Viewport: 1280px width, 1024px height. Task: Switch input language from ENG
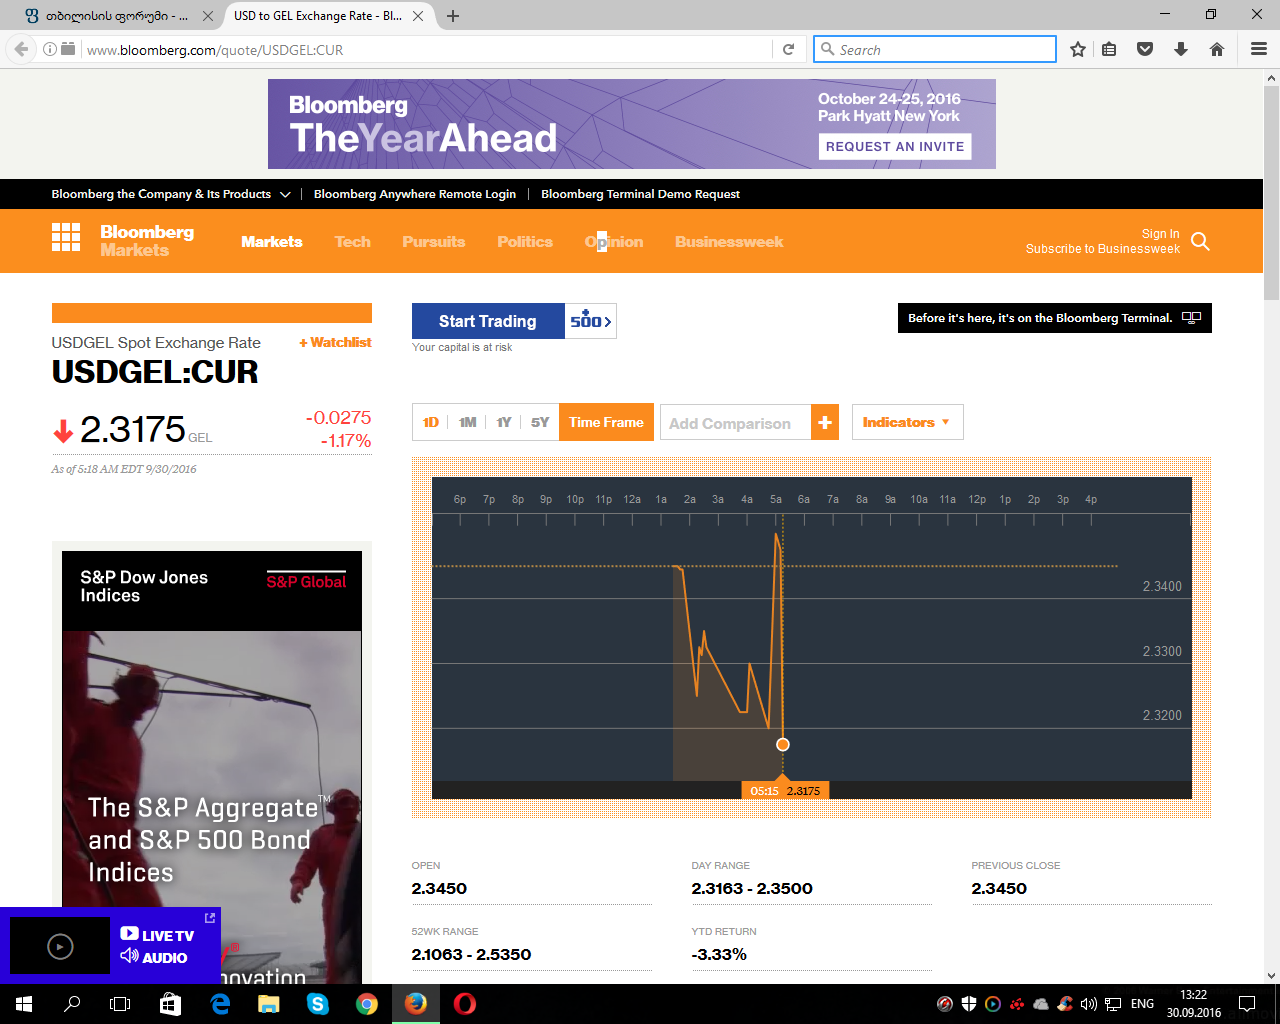[x=1142, y=1004]
